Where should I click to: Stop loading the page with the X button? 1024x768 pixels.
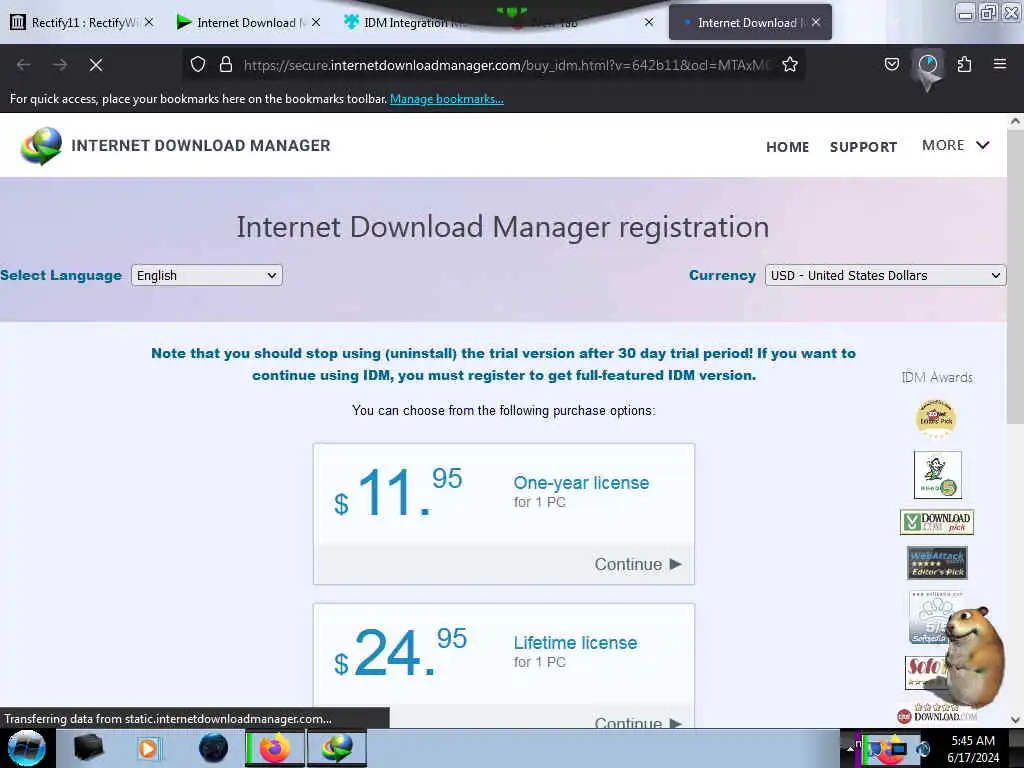tap(96, 65)
